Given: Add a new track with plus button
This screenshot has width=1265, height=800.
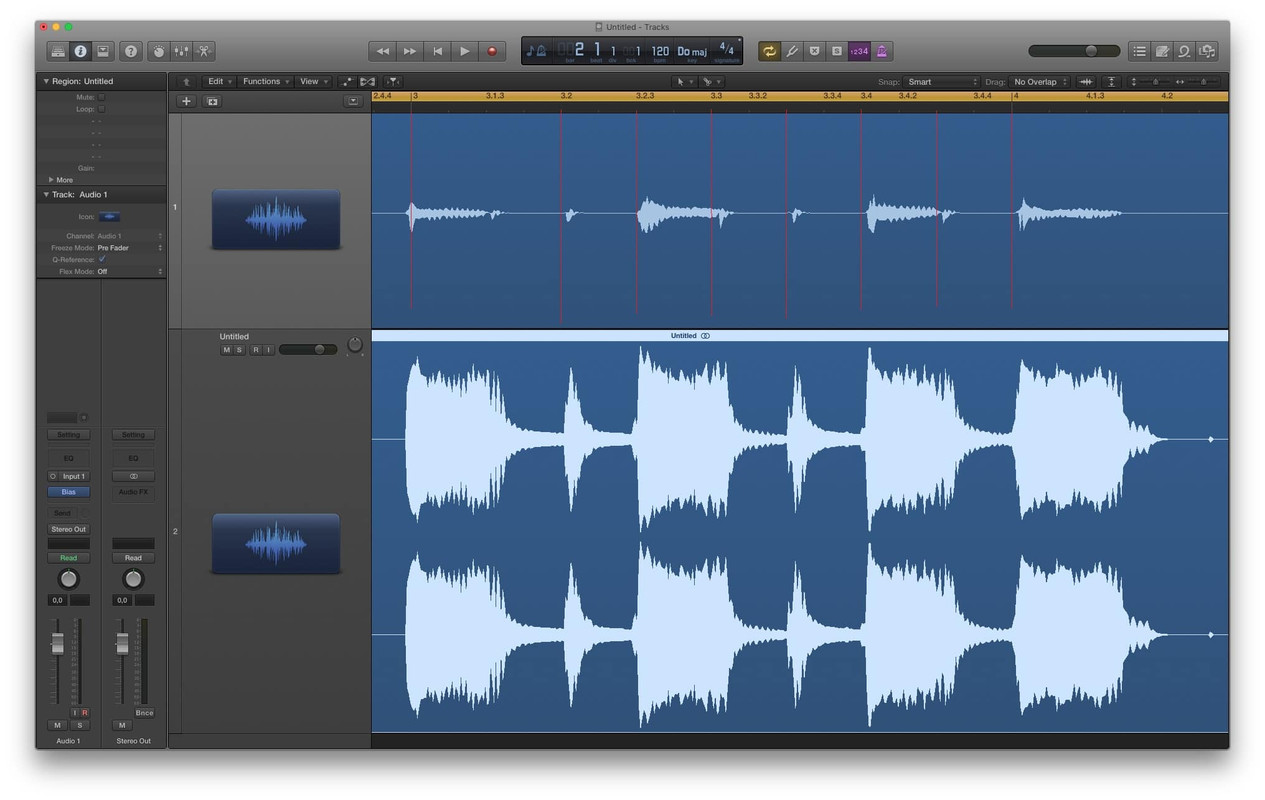Looking at the screenshot, I should (186, 101).
